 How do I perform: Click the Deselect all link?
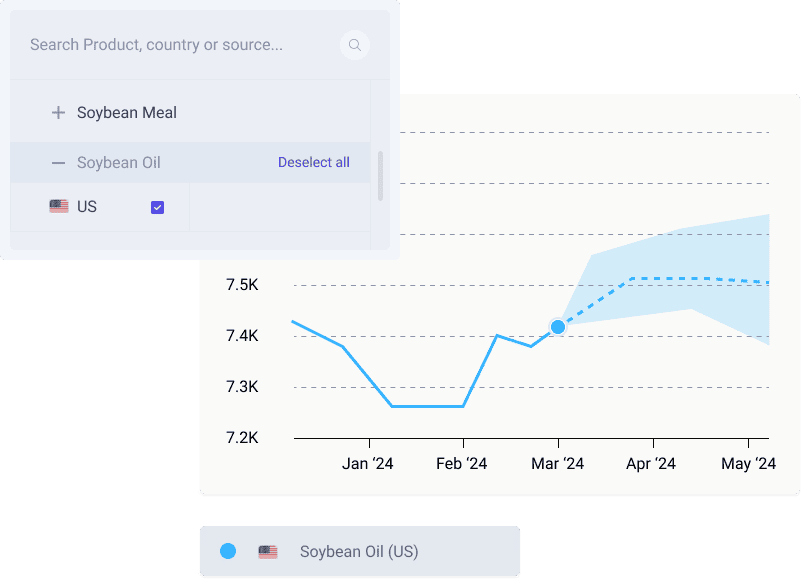click(314, 162)
